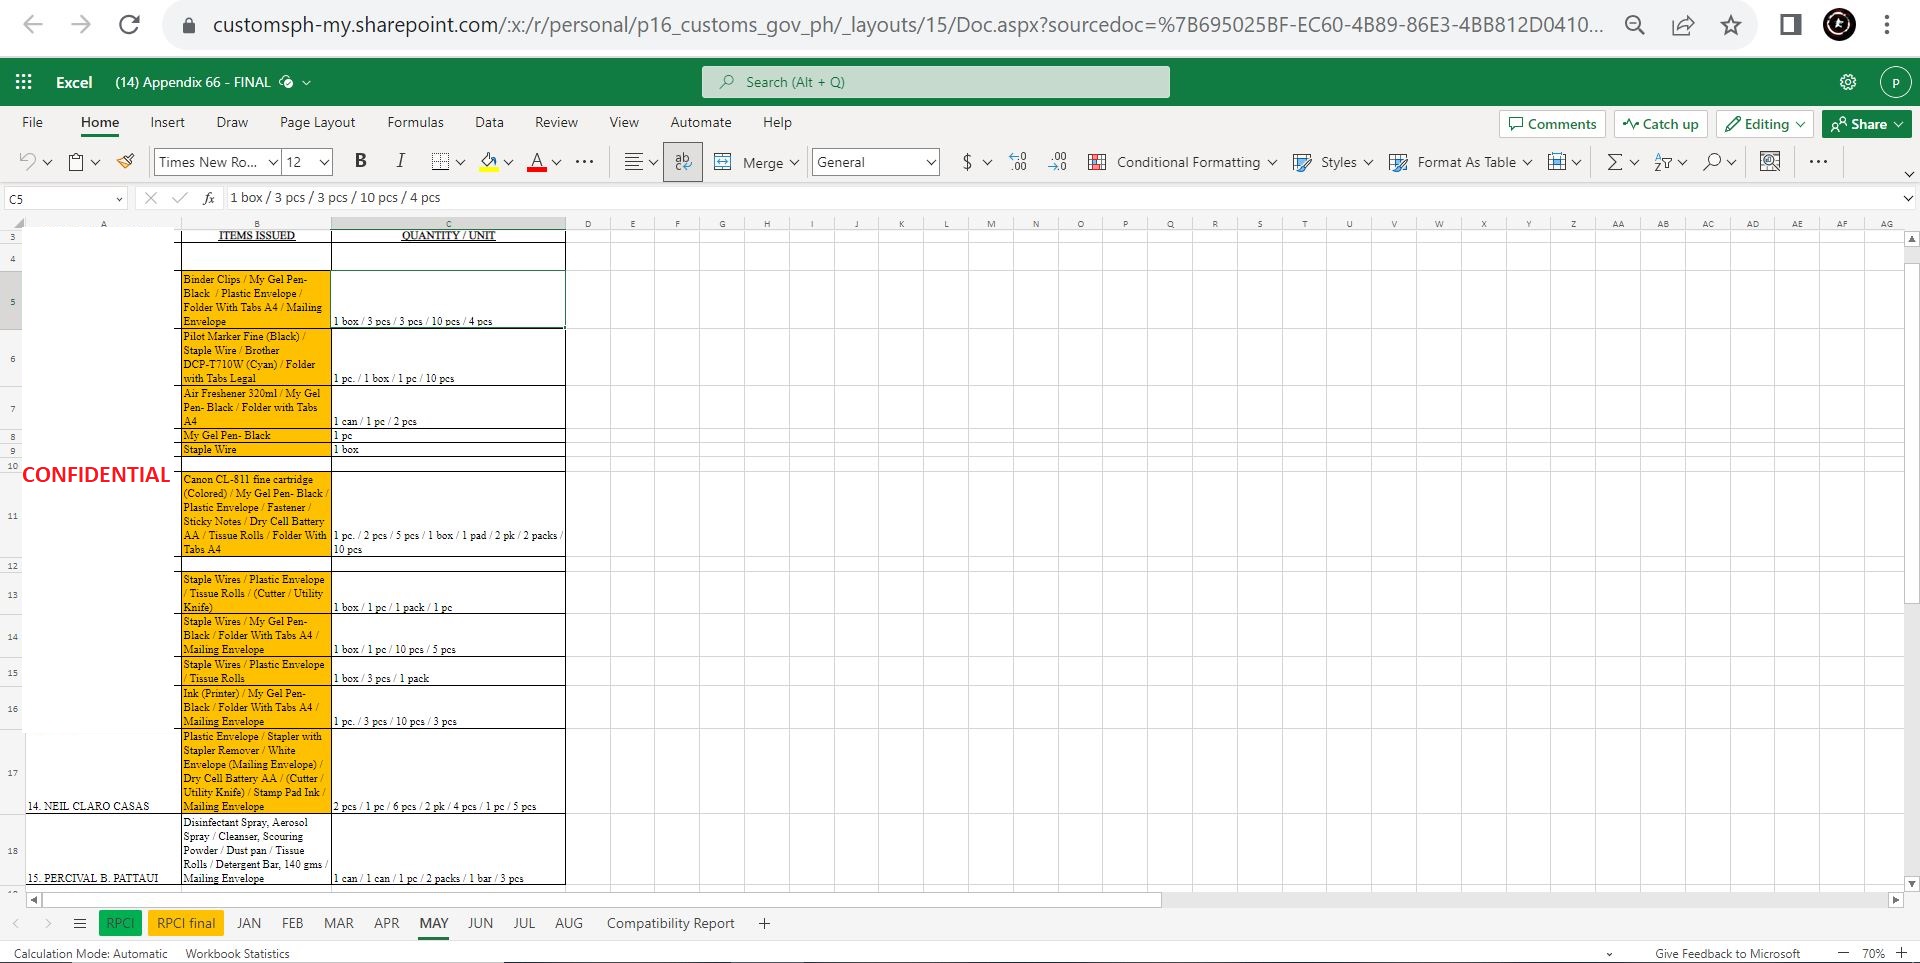Screen dimensions: 1920x963
Task: Click the AutoSum sigma icon
Action: pos(1614,162)
